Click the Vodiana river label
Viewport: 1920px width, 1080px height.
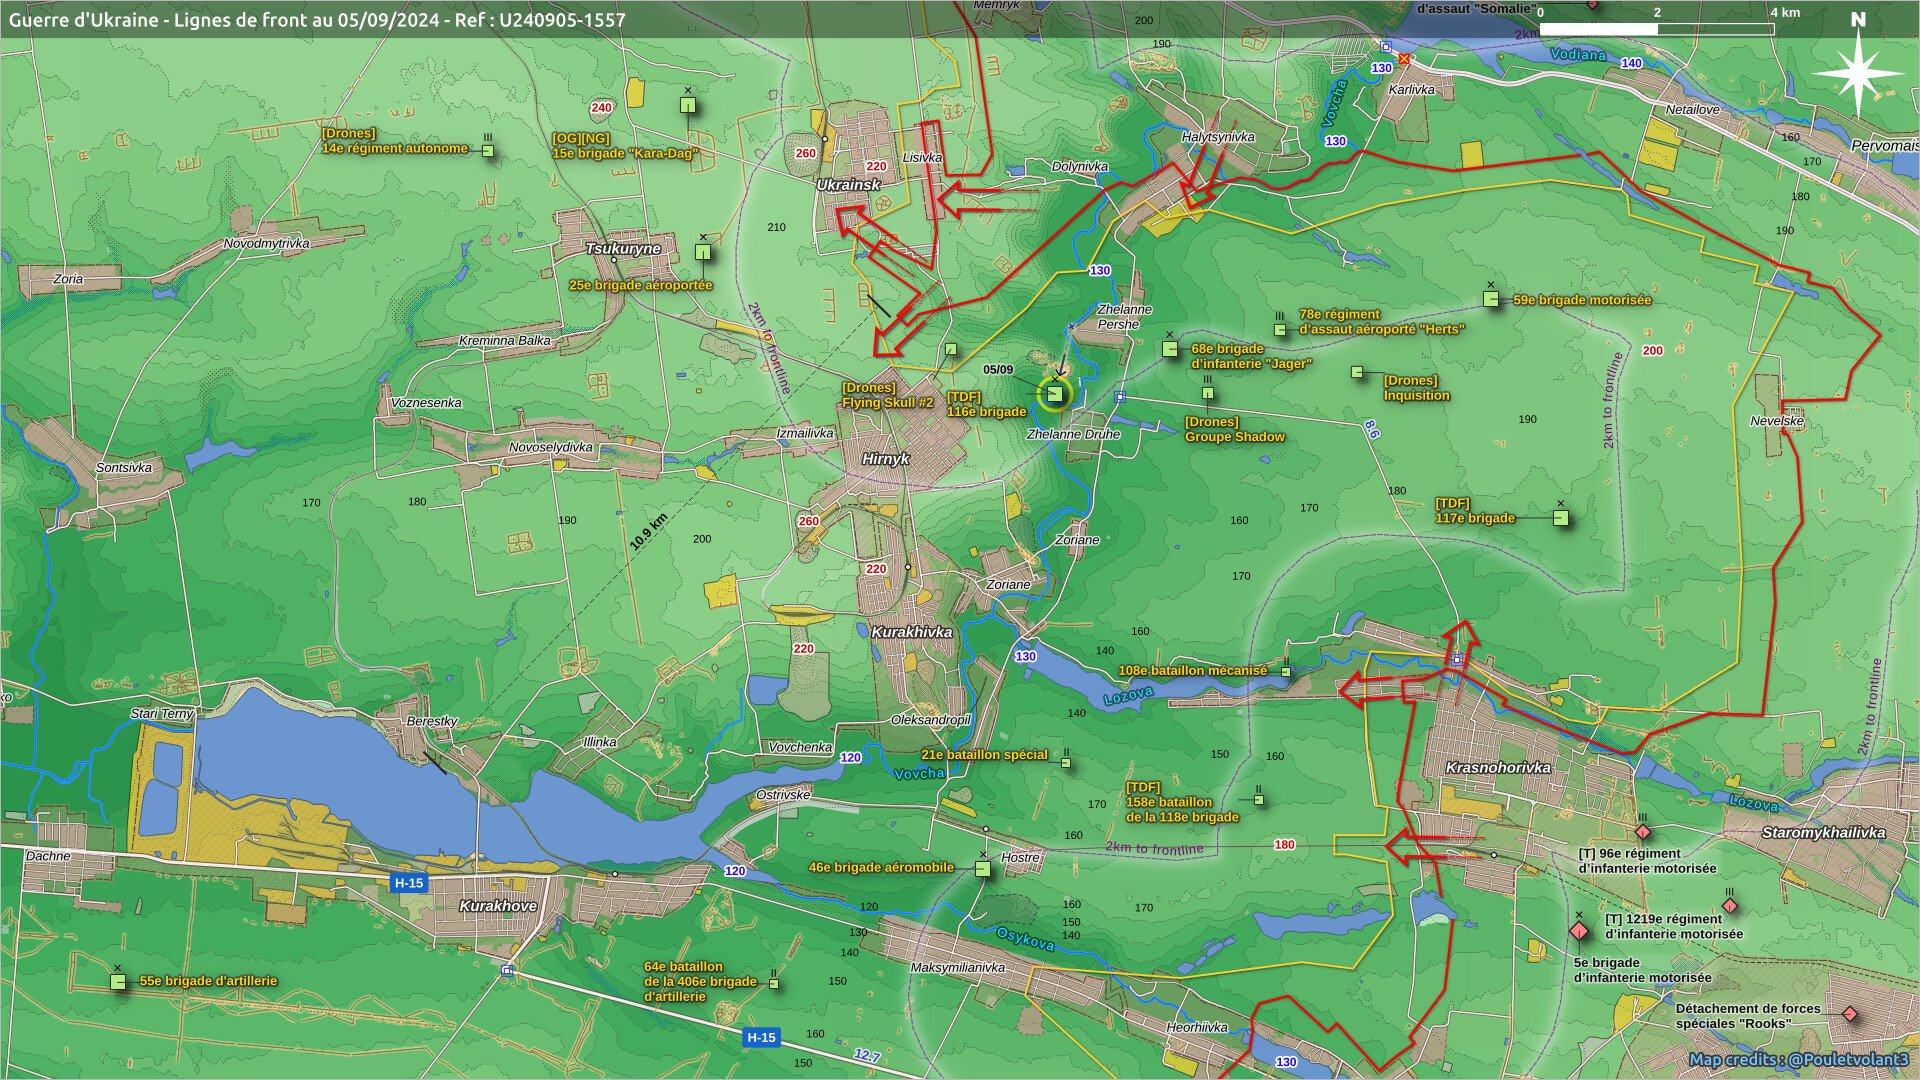pos(1578,55)
